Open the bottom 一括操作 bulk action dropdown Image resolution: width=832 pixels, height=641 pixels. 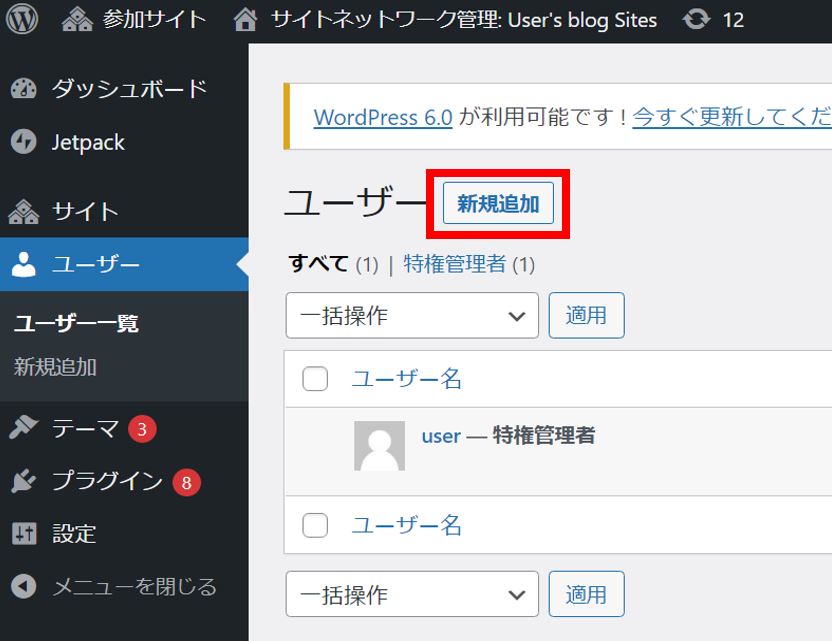pos(412,595)
